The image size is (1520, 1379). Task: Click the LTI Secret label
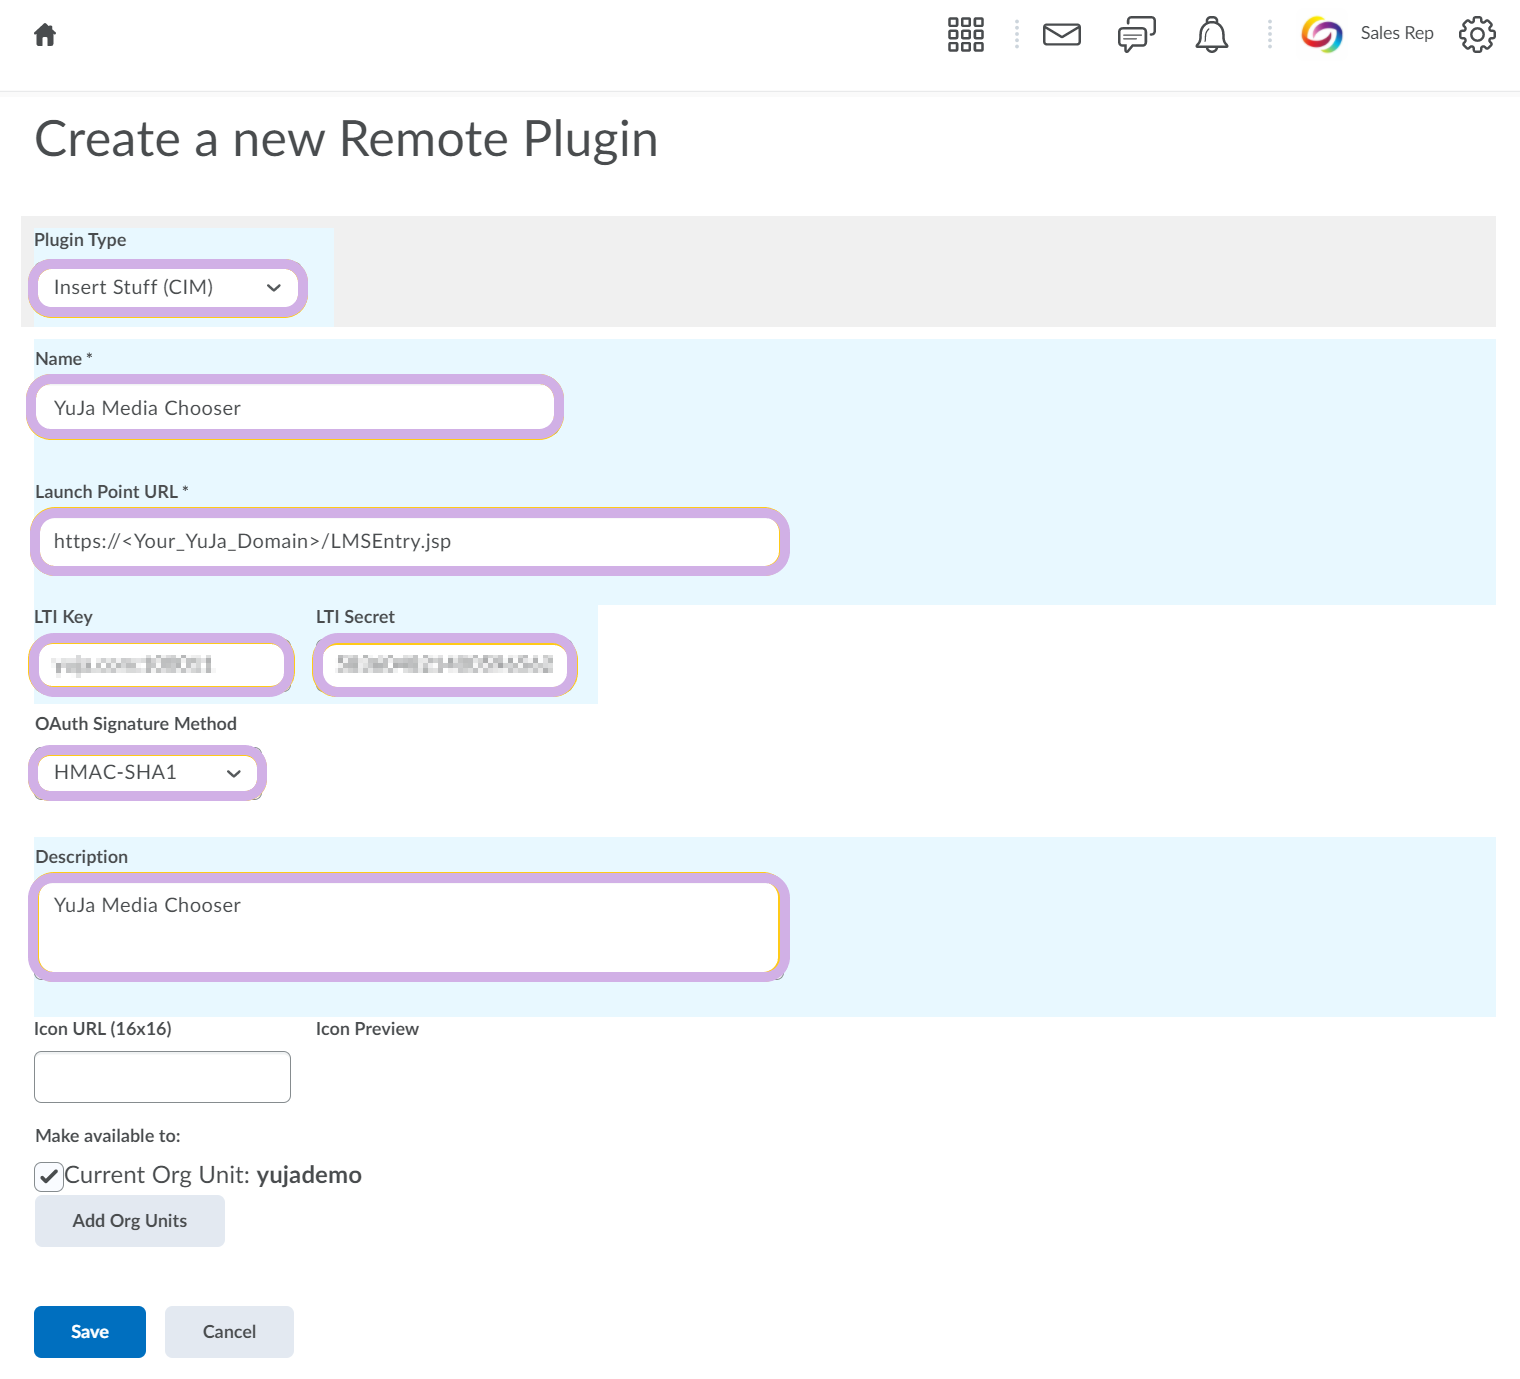tap(355, 617)
